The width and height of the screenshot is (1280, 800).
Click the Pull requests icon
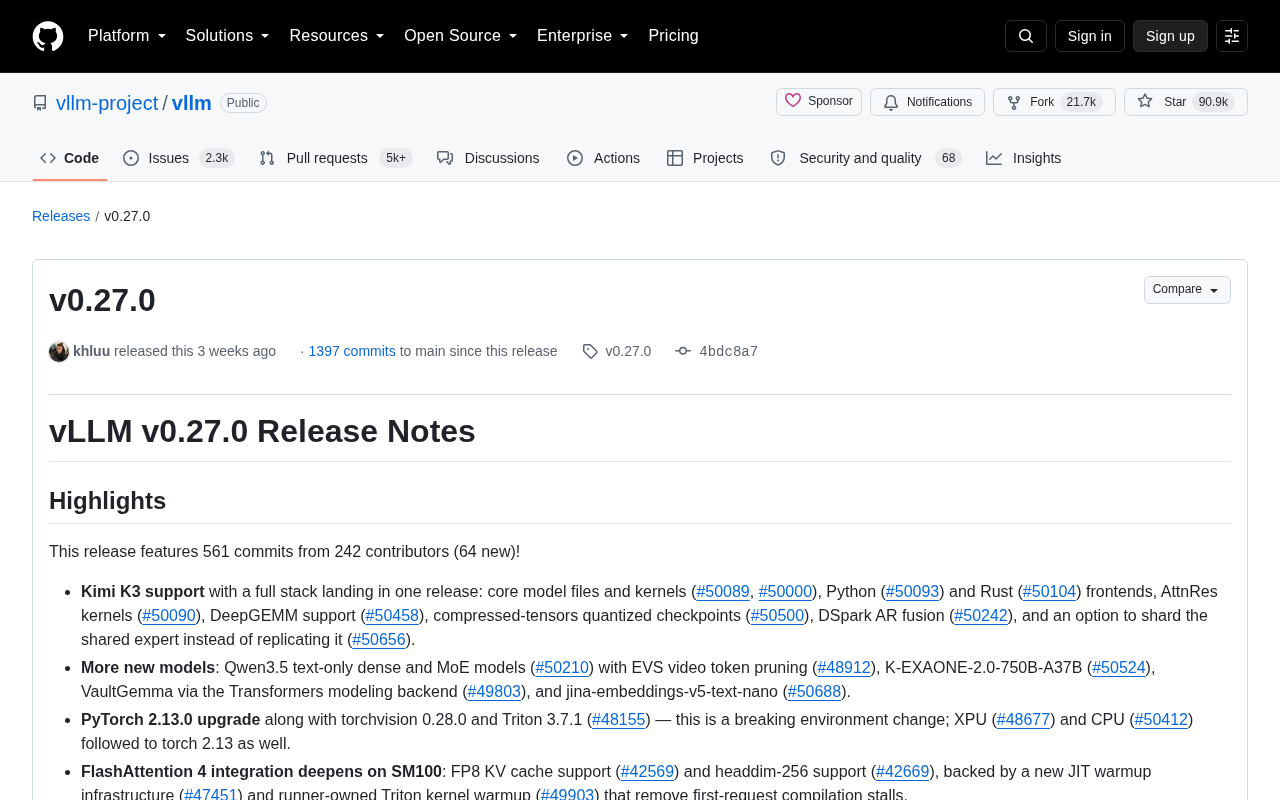coord(267,158)
